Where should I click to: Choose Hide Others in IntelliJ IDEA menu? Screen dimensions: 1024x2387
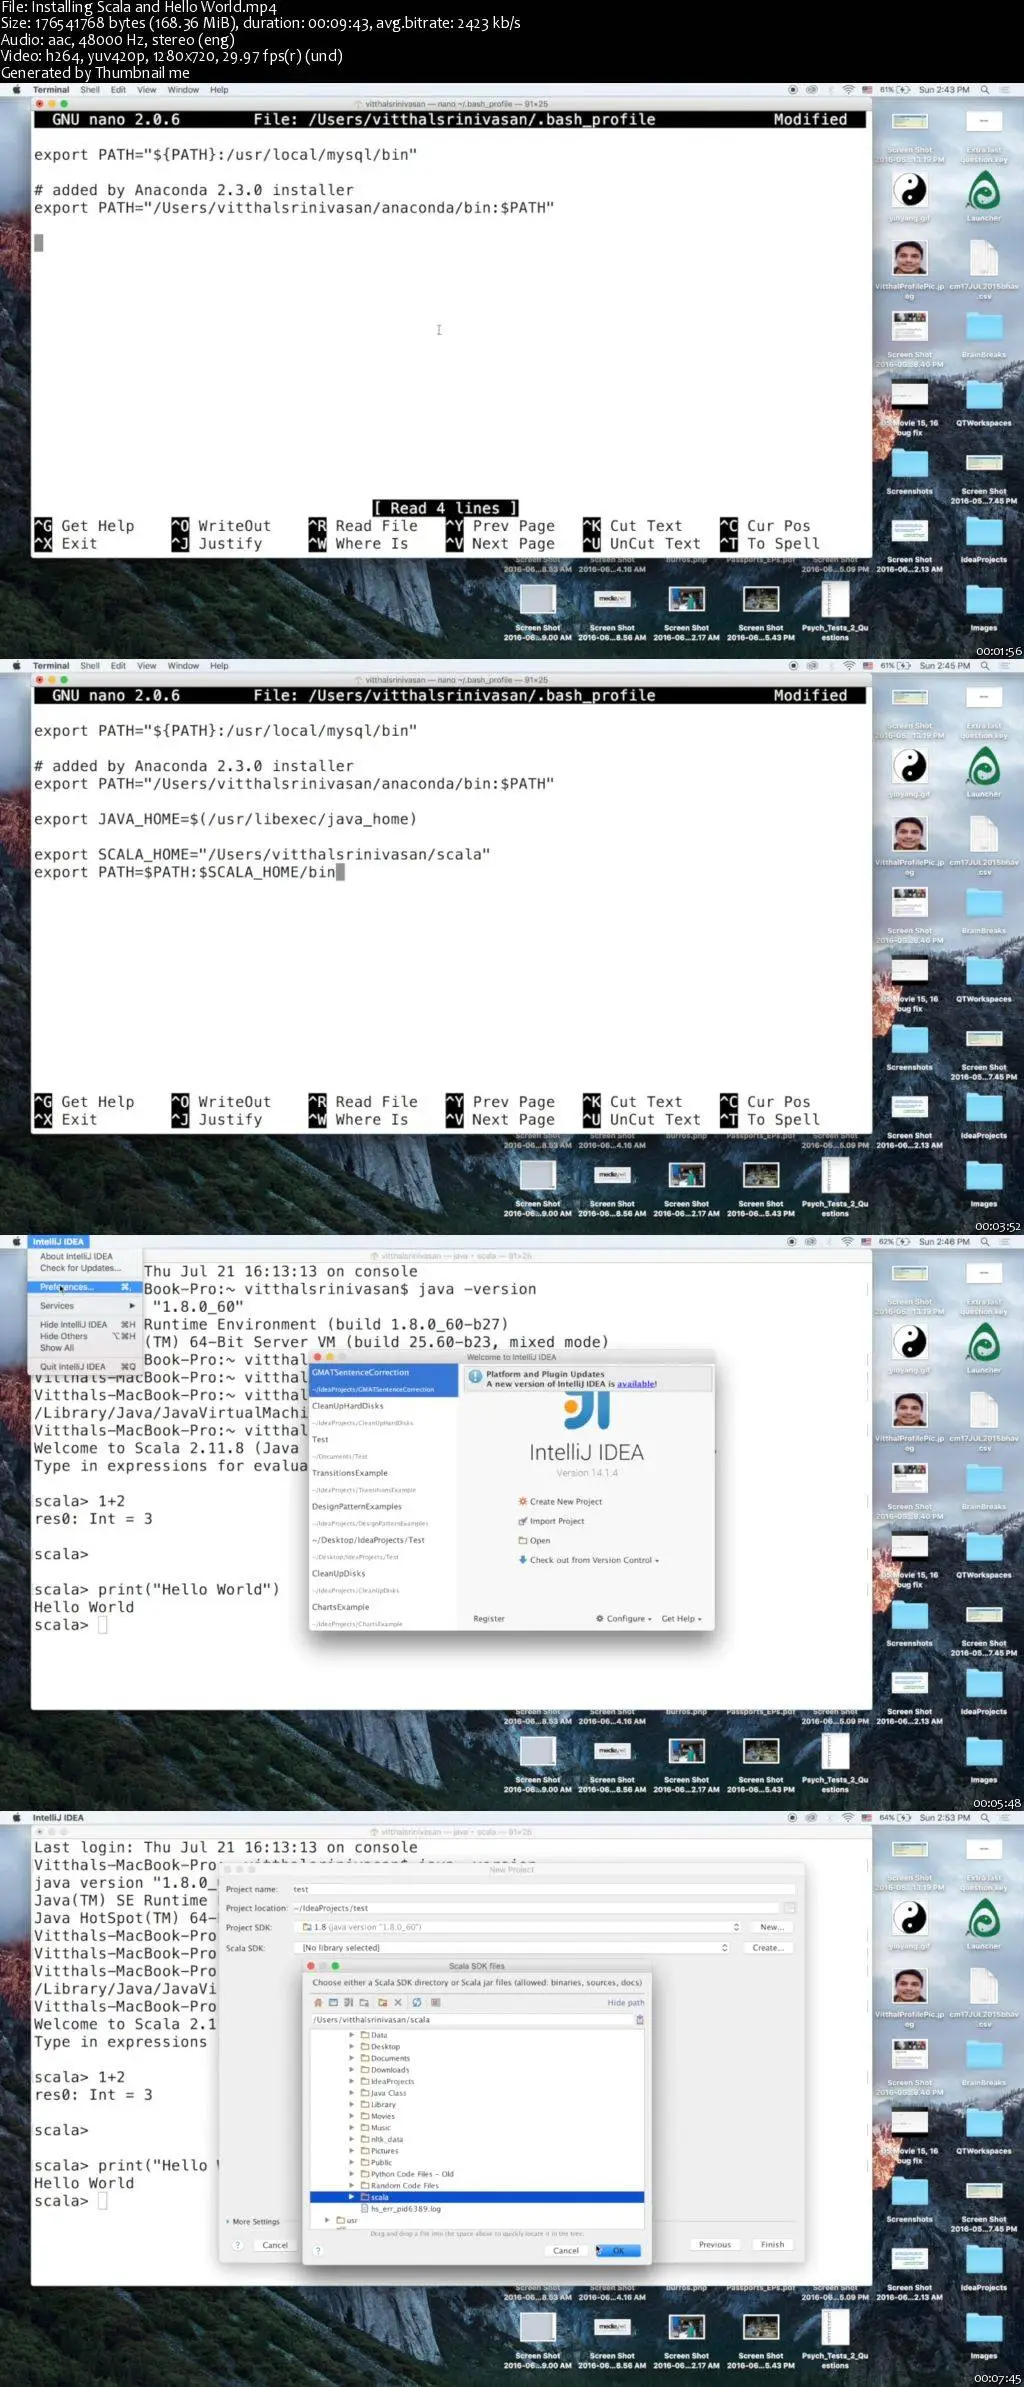tap(84, 1336)
